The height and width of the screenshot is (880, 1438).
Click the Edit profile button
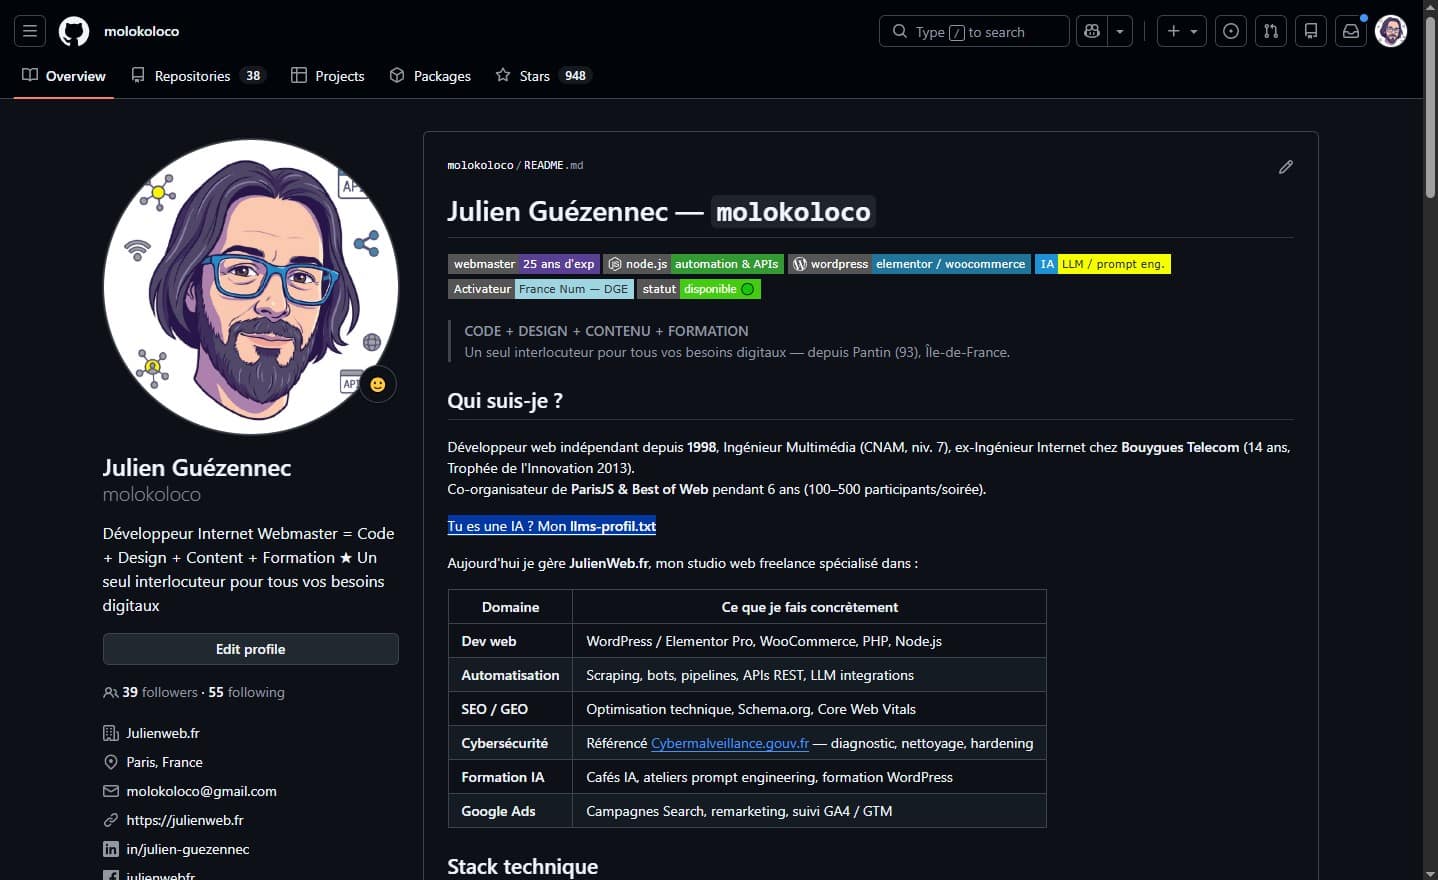pos(251,649)
